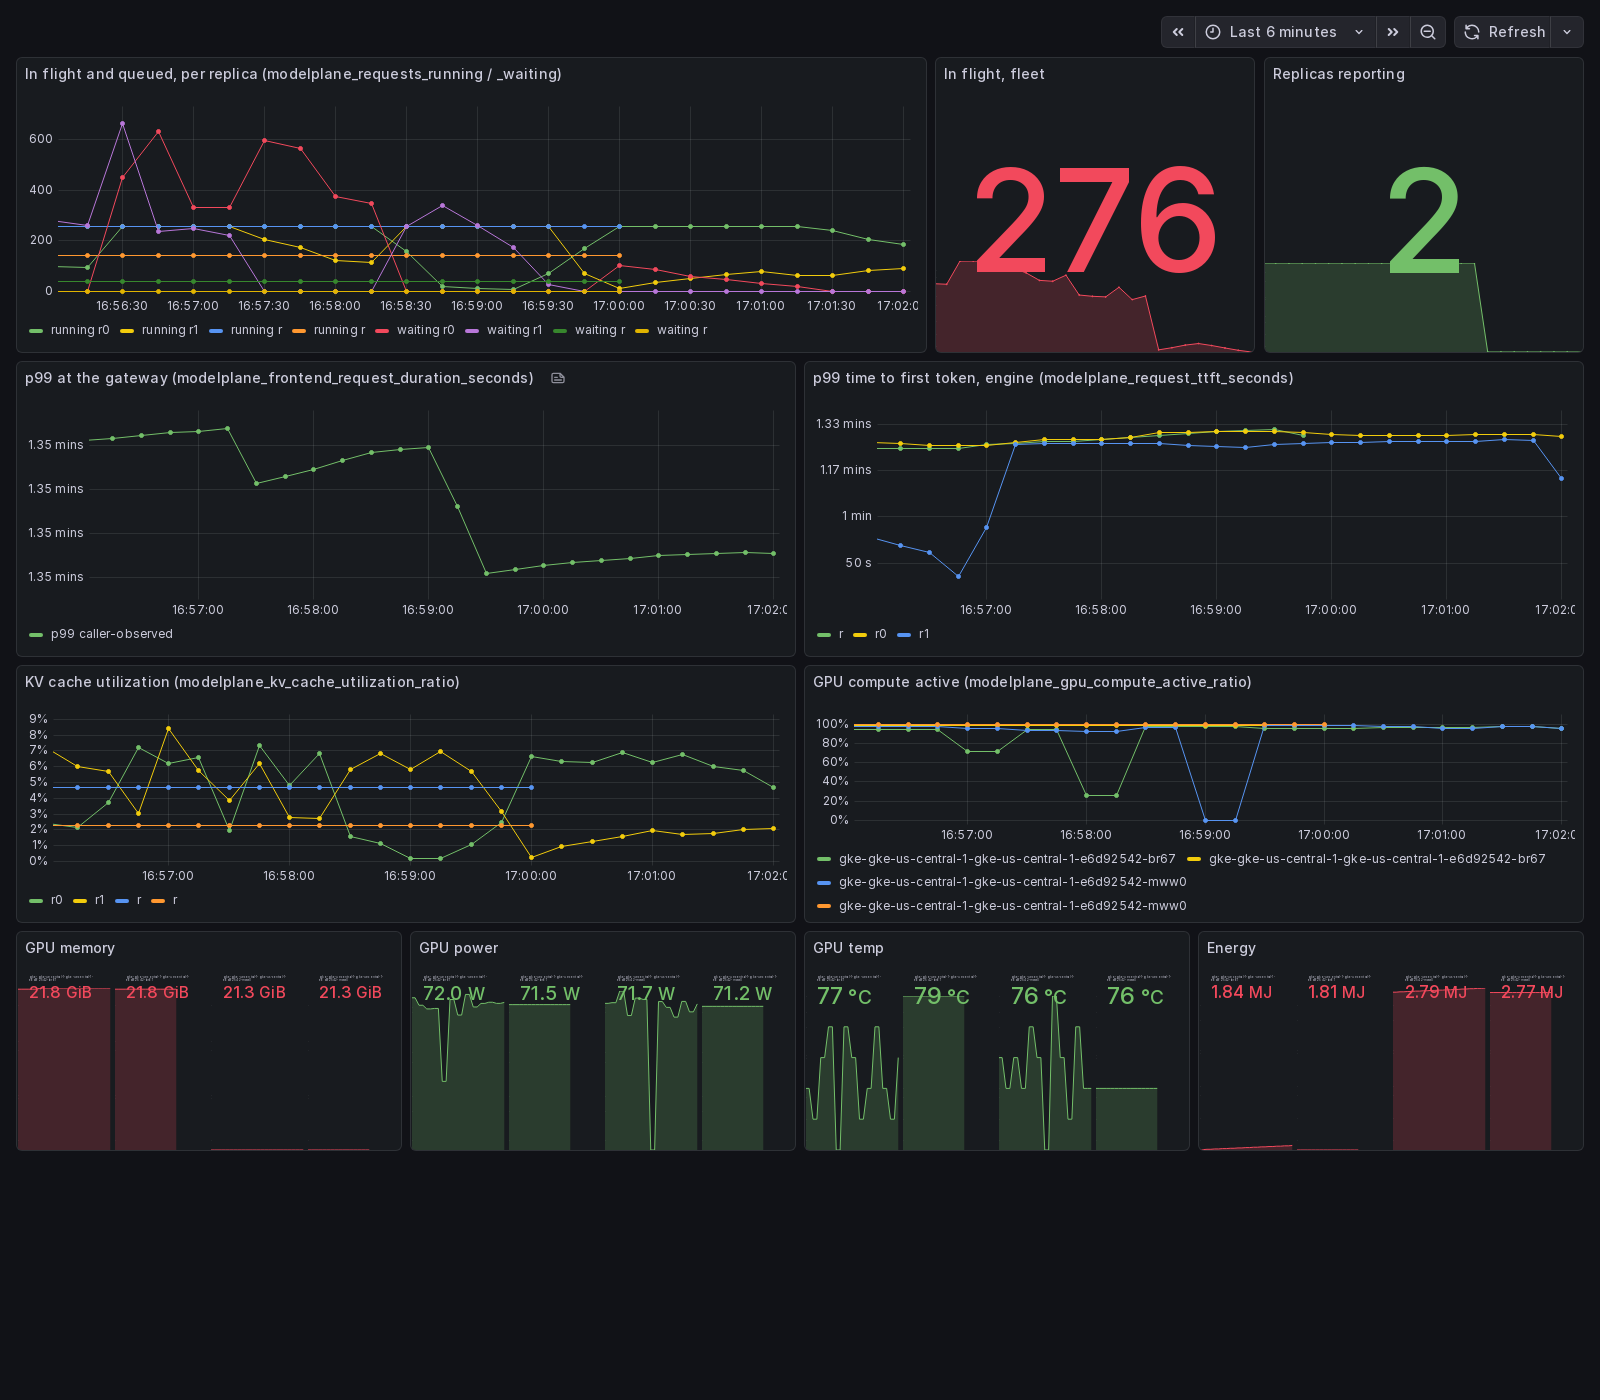Open the panel description icon beside p99 gateway title
This screenshot has width=1600, height=1400.
coord(558,378)
